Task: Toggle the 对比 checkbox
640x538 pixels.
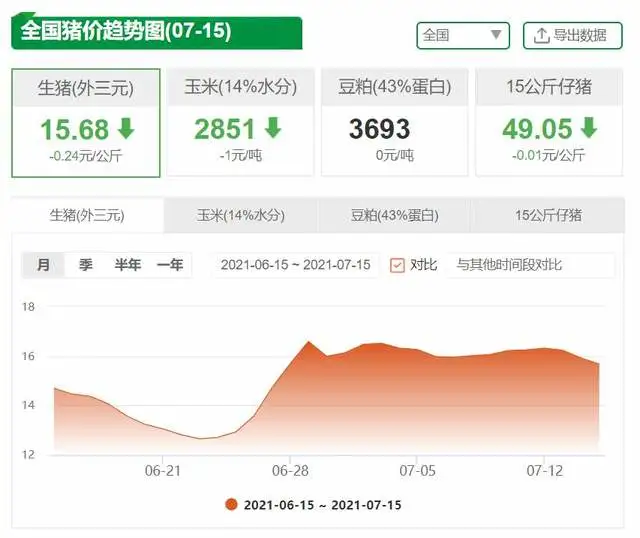Action: 397,265
